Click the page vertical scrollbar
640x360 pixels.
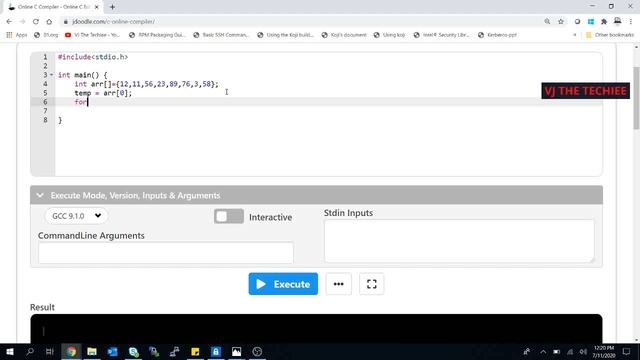tap(636, 98)
